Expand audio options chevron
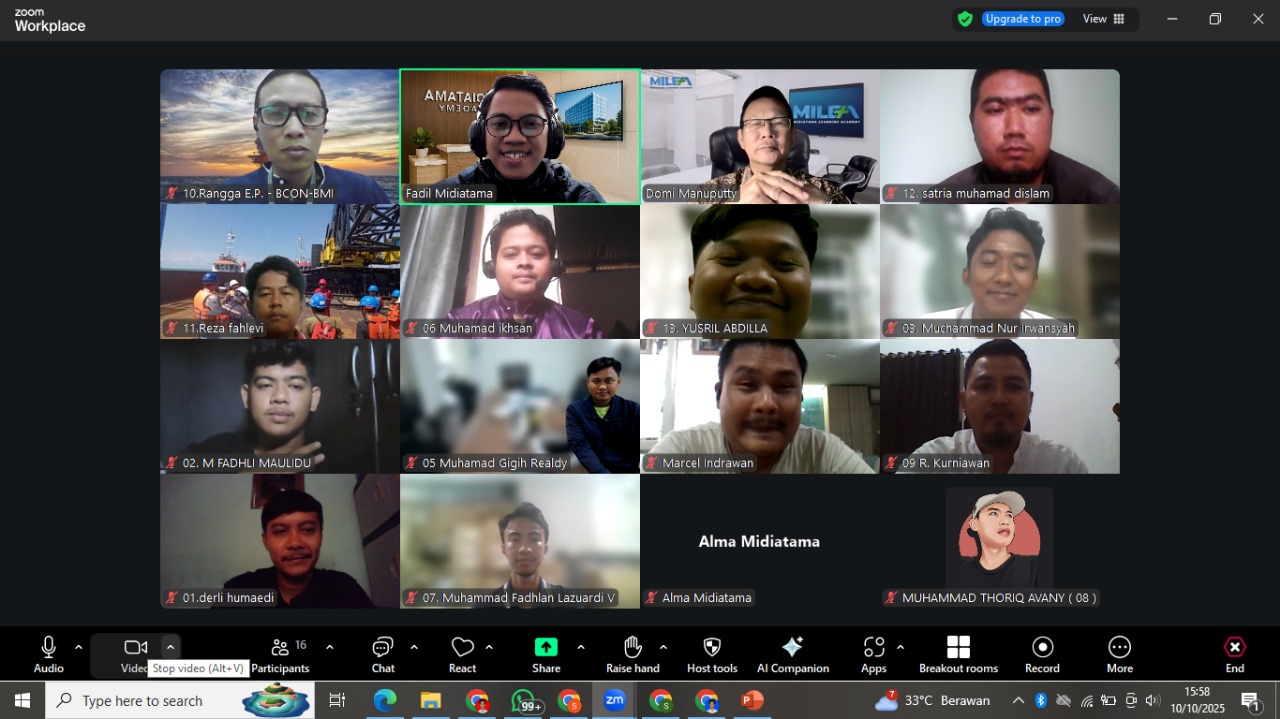Image resolution: width=1280 pixels, height=719 pixels. pos(79,647)
